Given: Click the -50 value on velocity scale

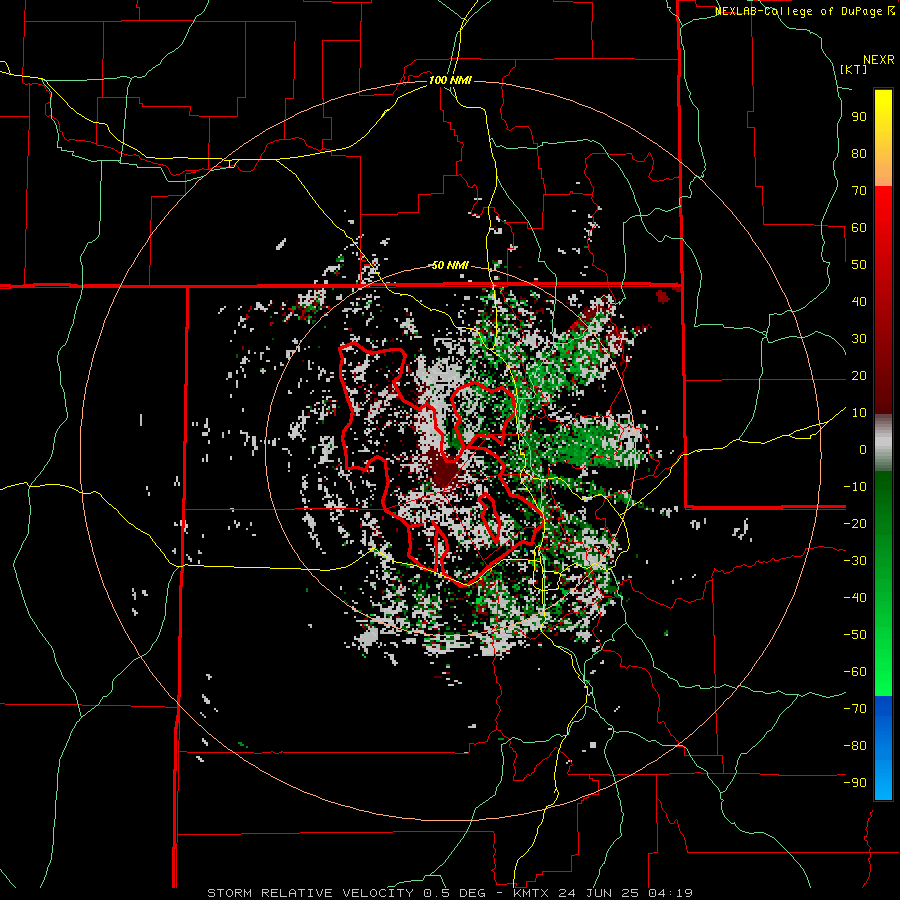Looking at the screenshot, I should coord(855,635).
